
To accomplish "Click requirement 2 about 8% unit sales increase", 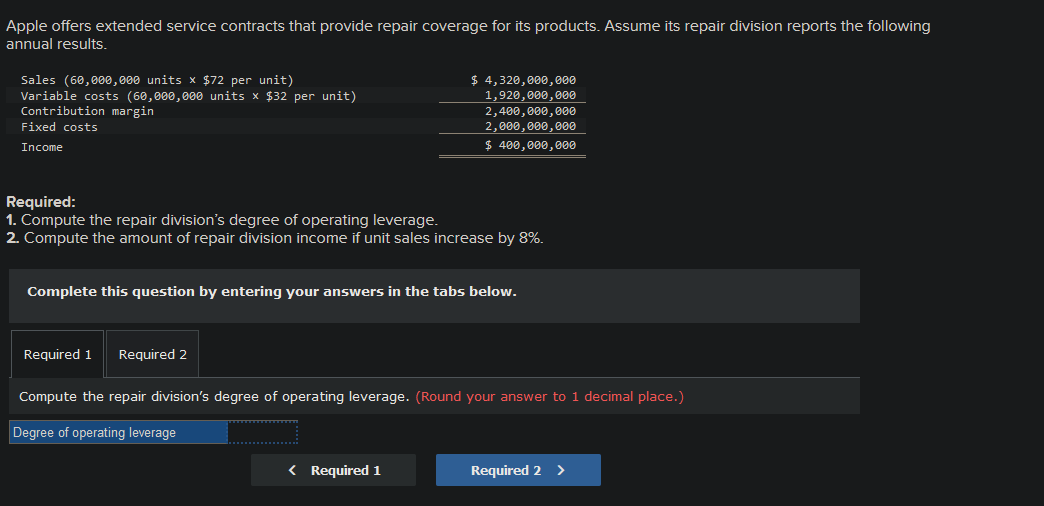I will (x=275, y=238).
